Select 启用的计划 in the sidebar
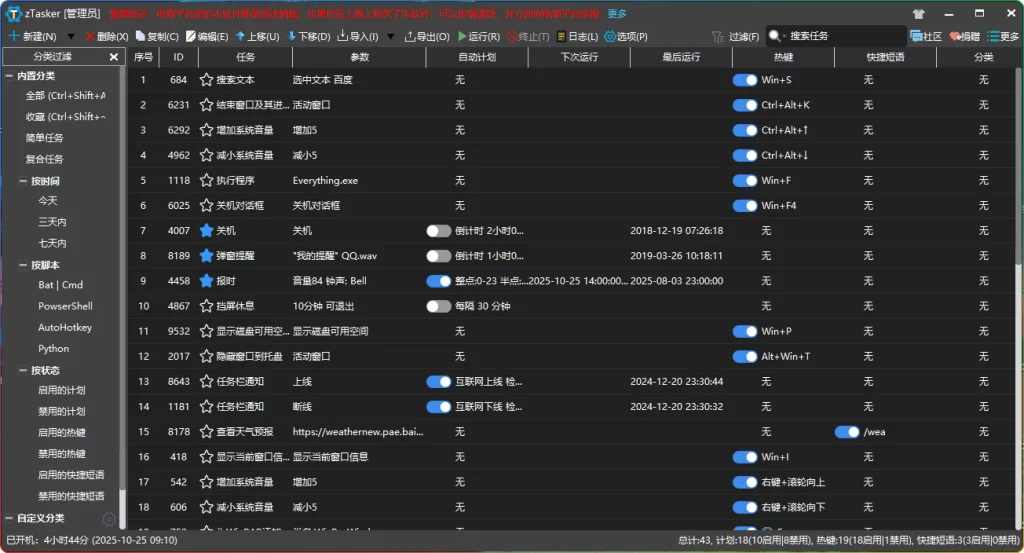This screenshot has width=1024, height=553. pos(62,390)
